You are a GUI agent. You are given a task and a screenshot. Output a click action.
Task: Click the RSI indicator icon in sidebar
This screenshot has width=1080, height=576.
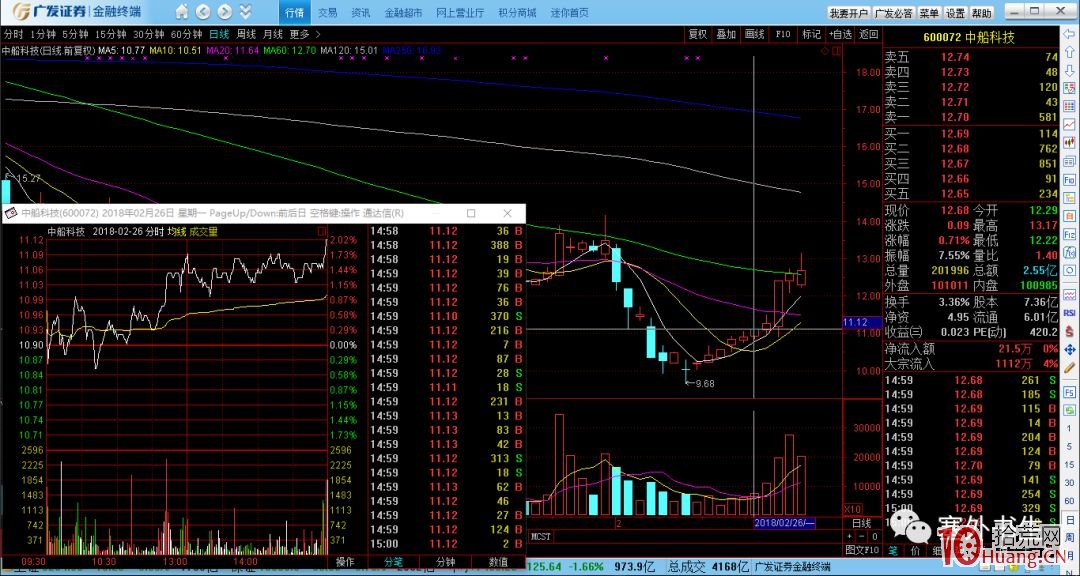point(1070,313)
